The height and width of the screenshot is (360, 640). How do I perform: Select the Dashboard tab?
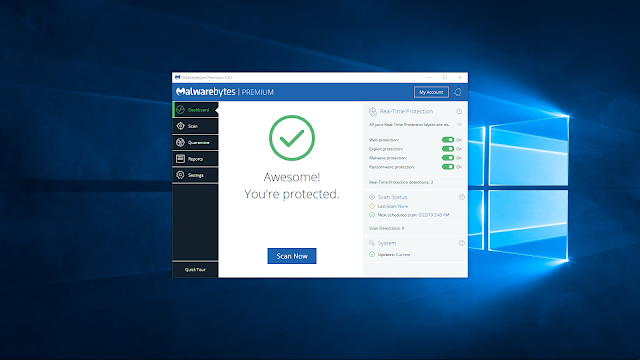click(x=195, y=110)
